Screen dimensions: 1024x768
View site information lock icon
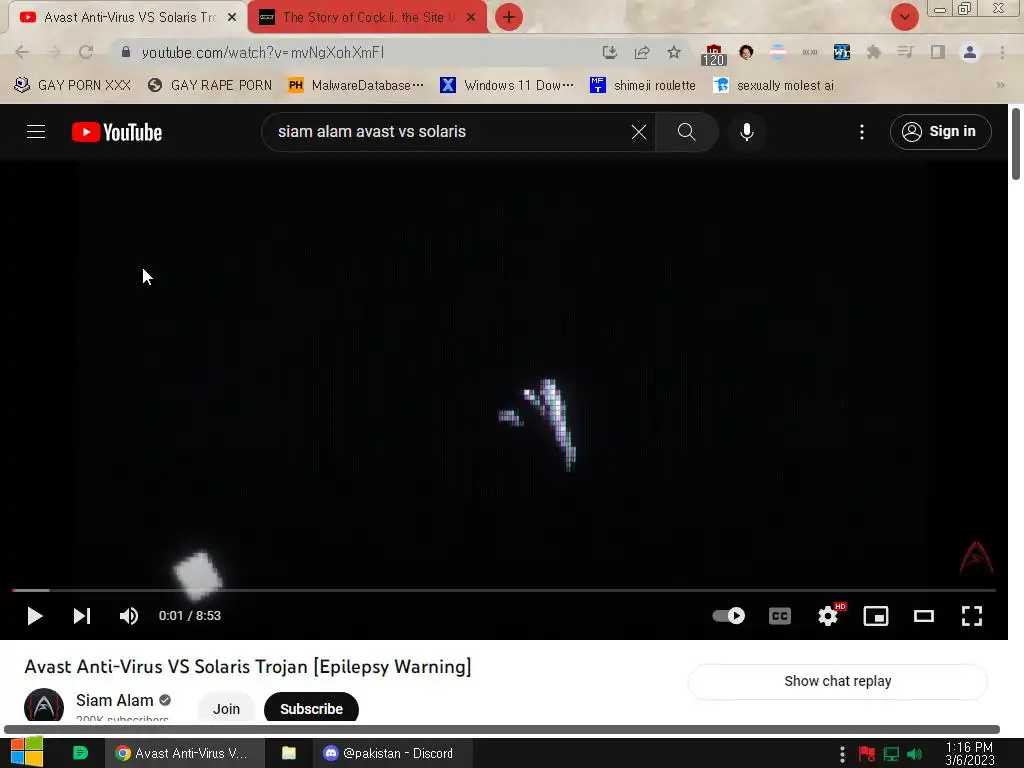[126, 52]
